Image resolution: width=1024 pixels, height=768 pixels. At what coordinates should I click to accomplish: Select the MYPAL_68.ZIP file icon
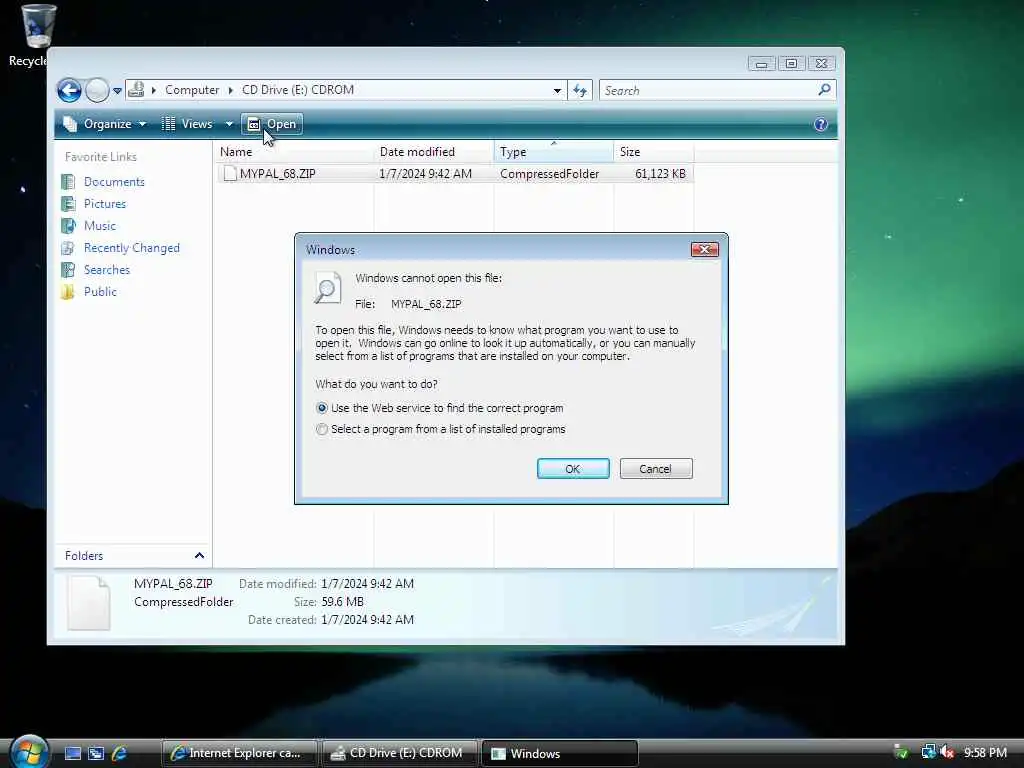click(230, 173)
